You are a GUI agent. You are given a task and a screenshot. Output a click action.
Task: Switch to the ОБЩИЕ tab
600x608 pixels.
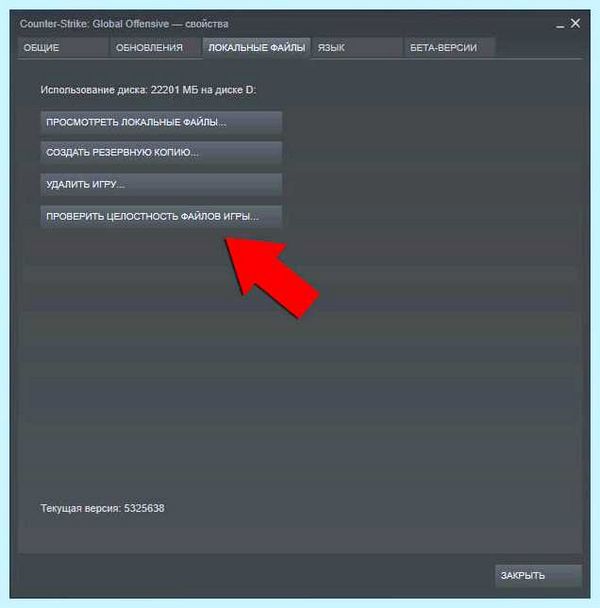(x=63, y=48)
